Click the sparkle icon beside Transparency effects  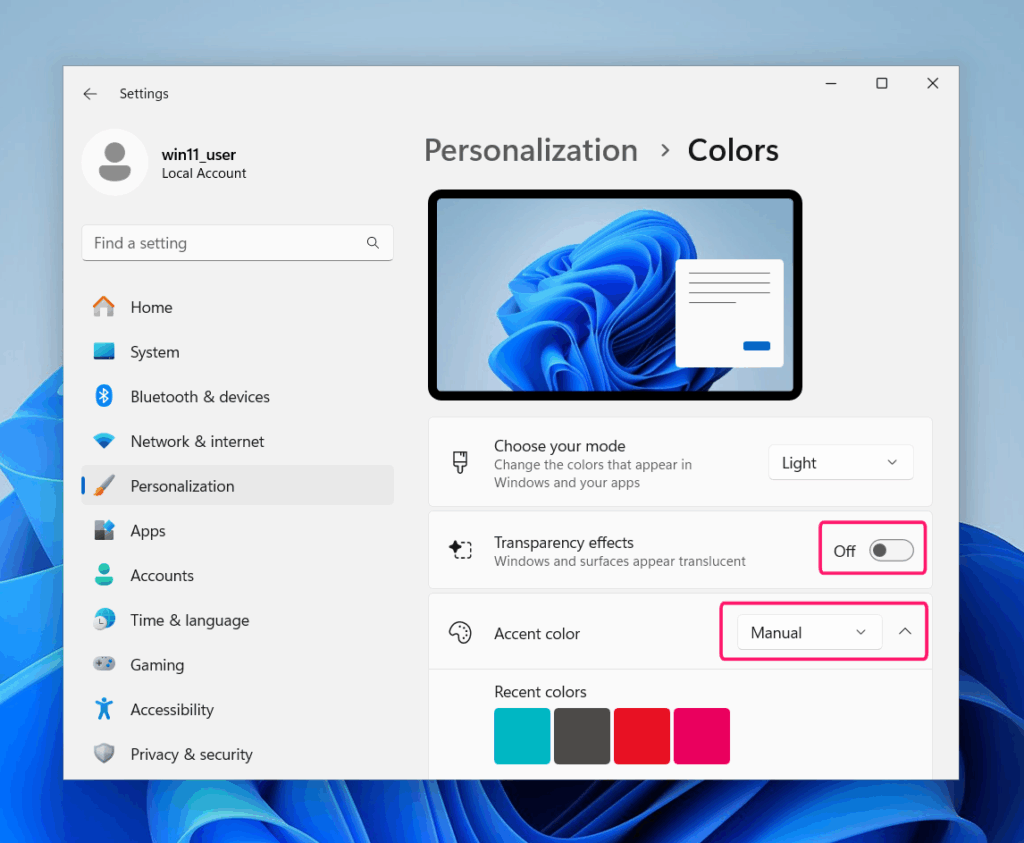(460, 550)
